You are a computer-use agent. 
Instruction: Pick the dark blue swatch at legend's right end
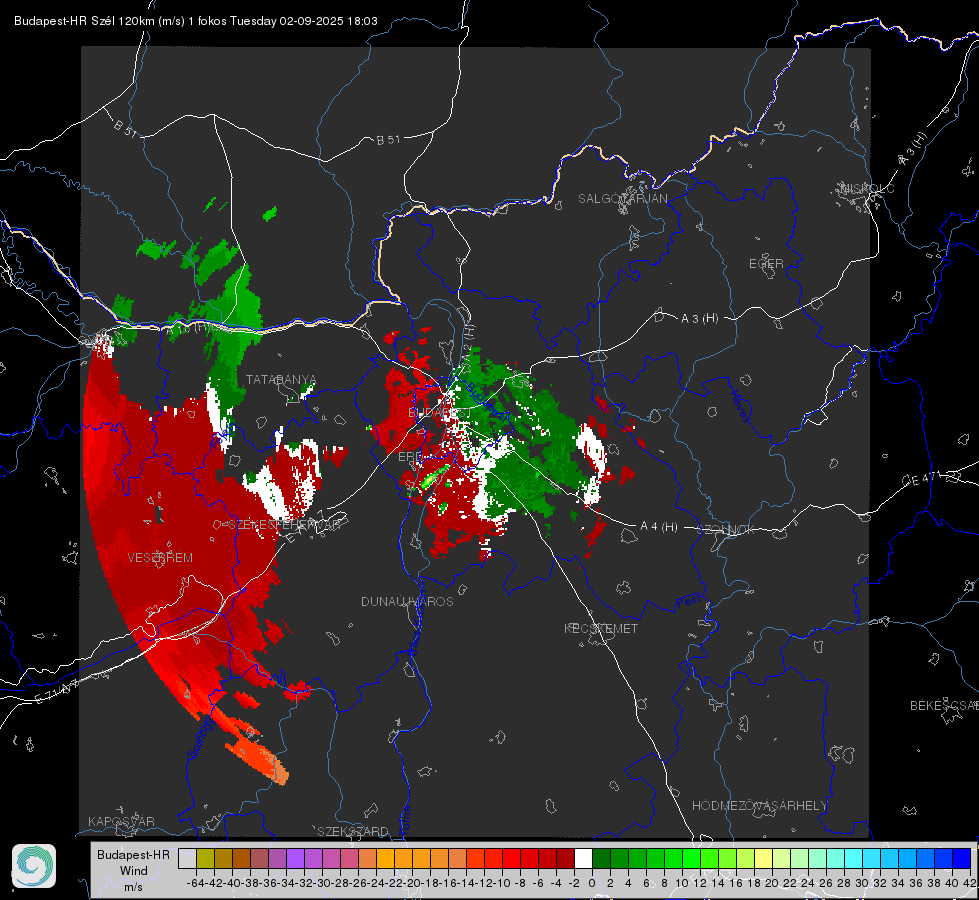click(x=962, y=858)
